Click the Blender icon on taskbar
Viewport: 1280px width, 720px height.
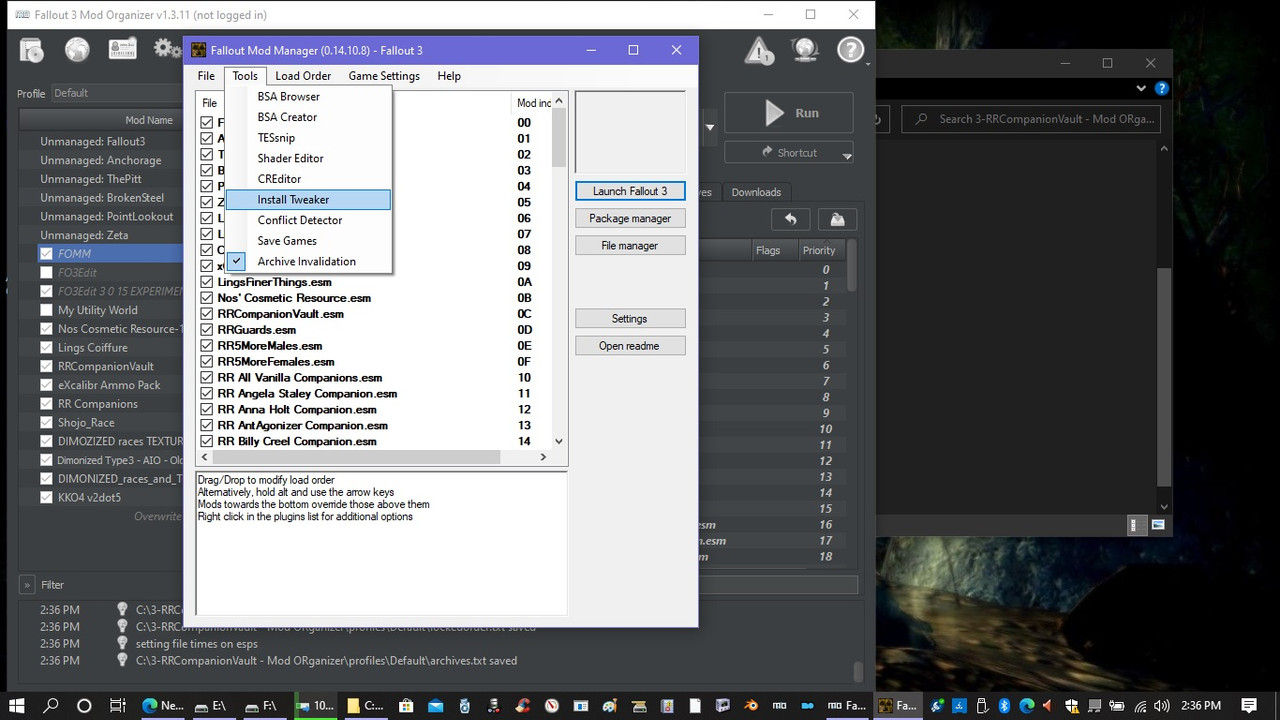752,705
